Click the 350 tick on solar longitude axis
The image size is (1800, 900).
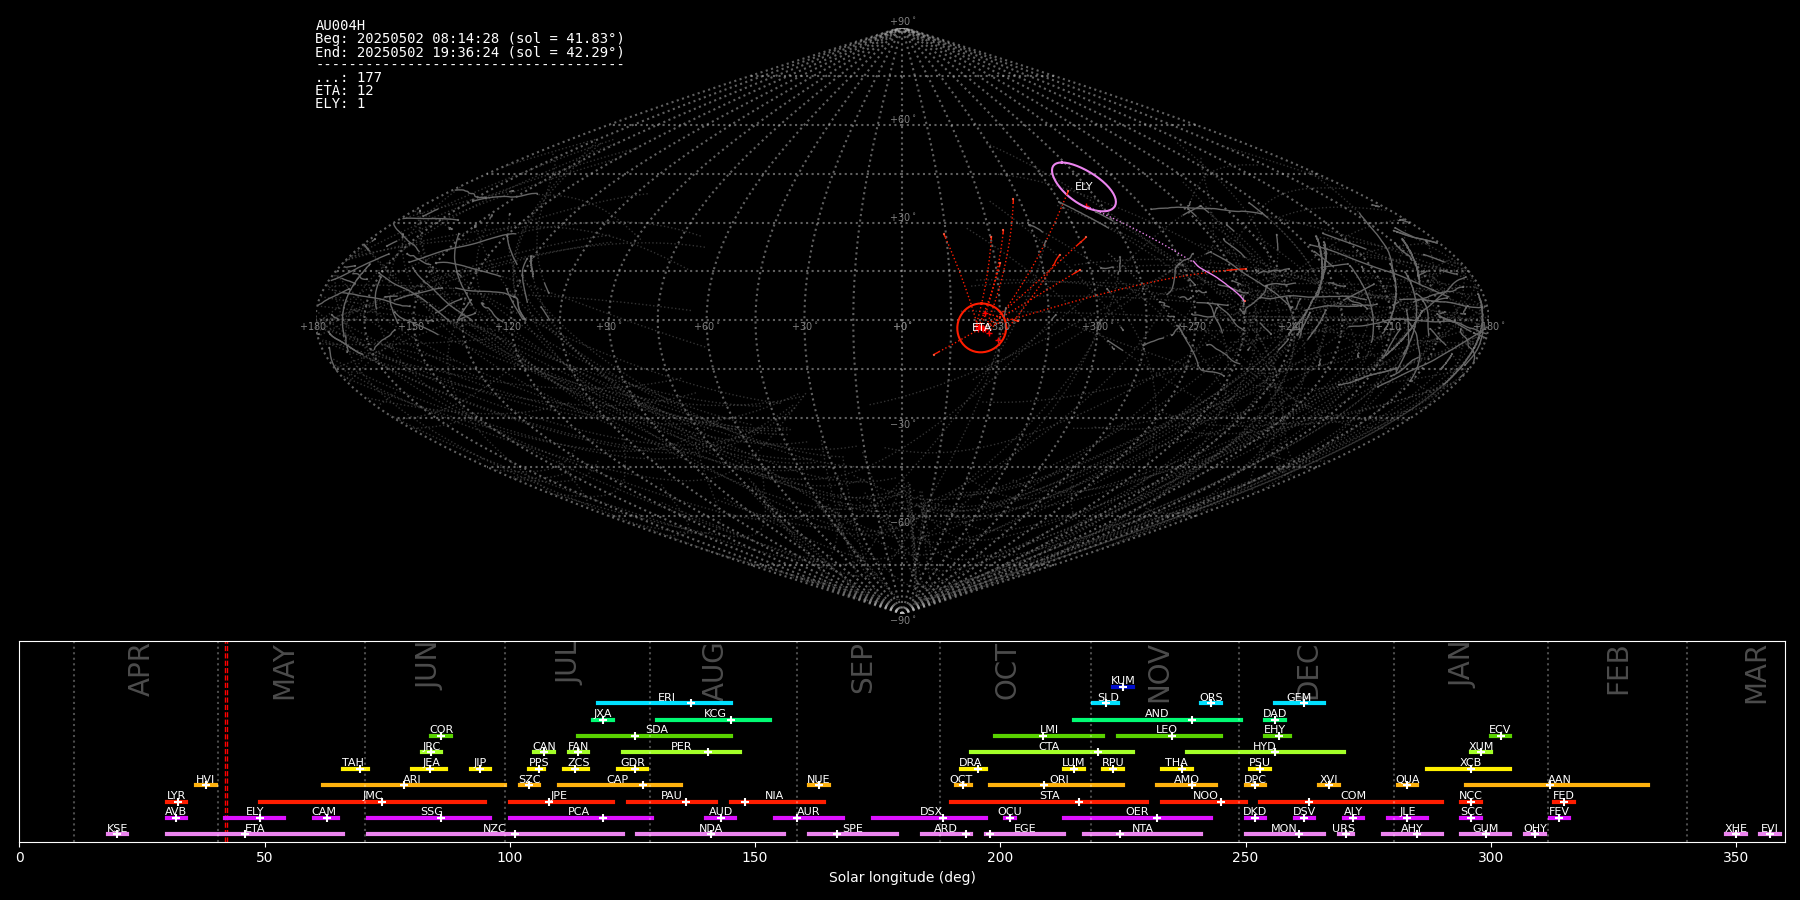click(x=1736, y=857)
